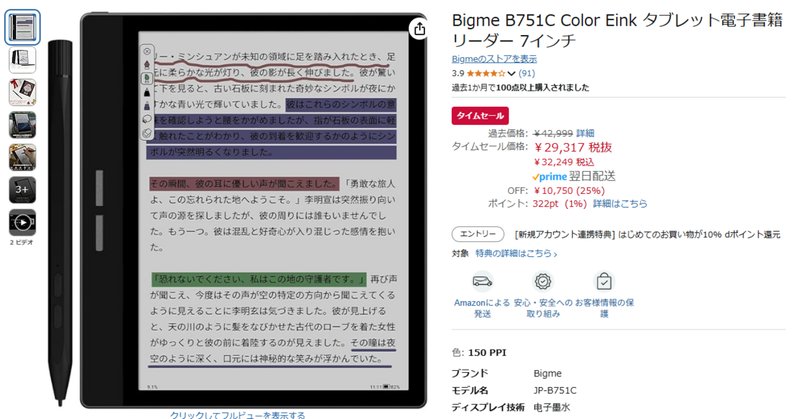
Task: Click the prime logo
Action: click(549, 177)
